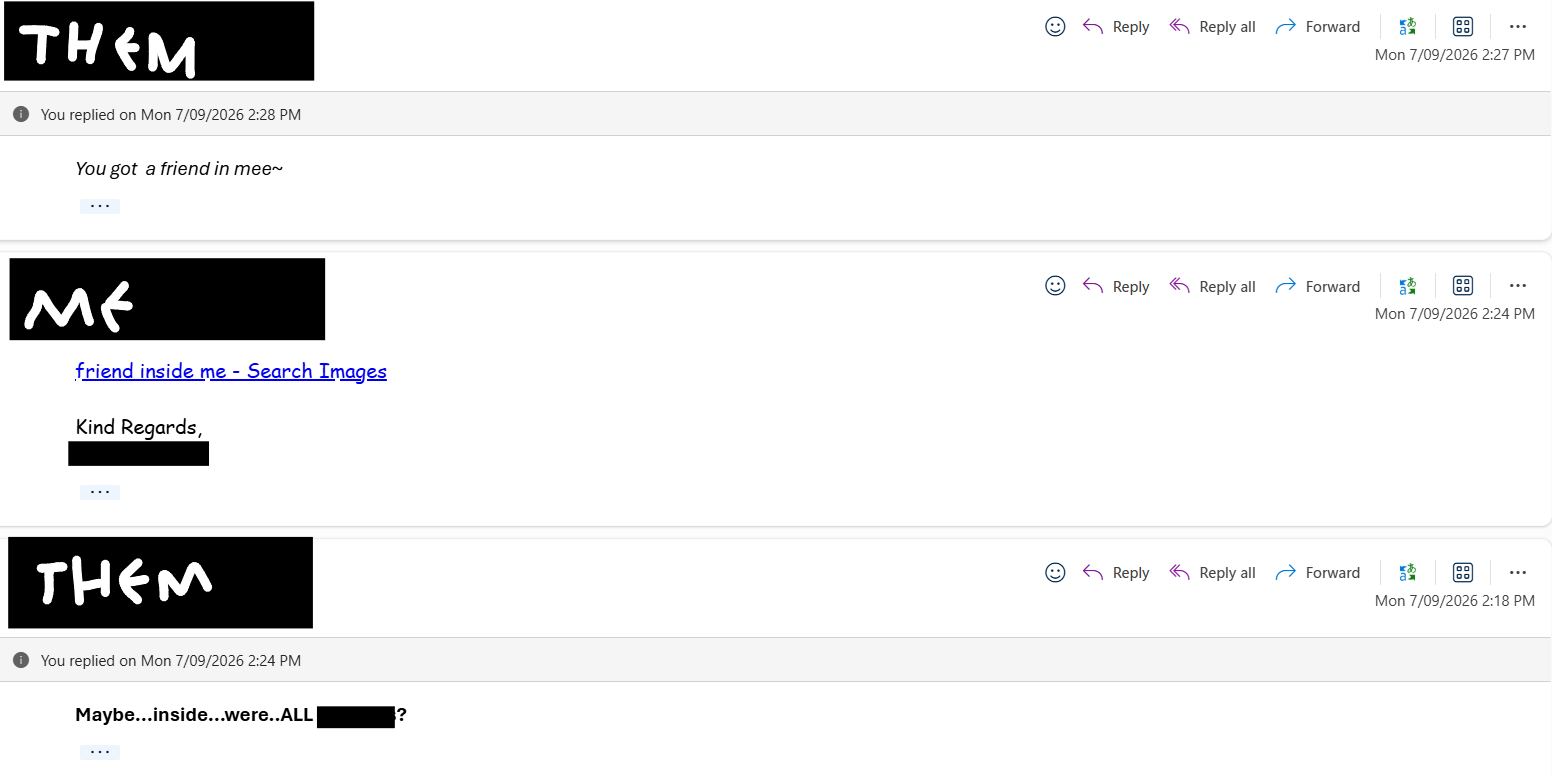Screen dimensions: 1552x776
Task: Click 'You replied on Mon 7/09/2026 2:28 PM' banner
Action: tap(776, 114)
